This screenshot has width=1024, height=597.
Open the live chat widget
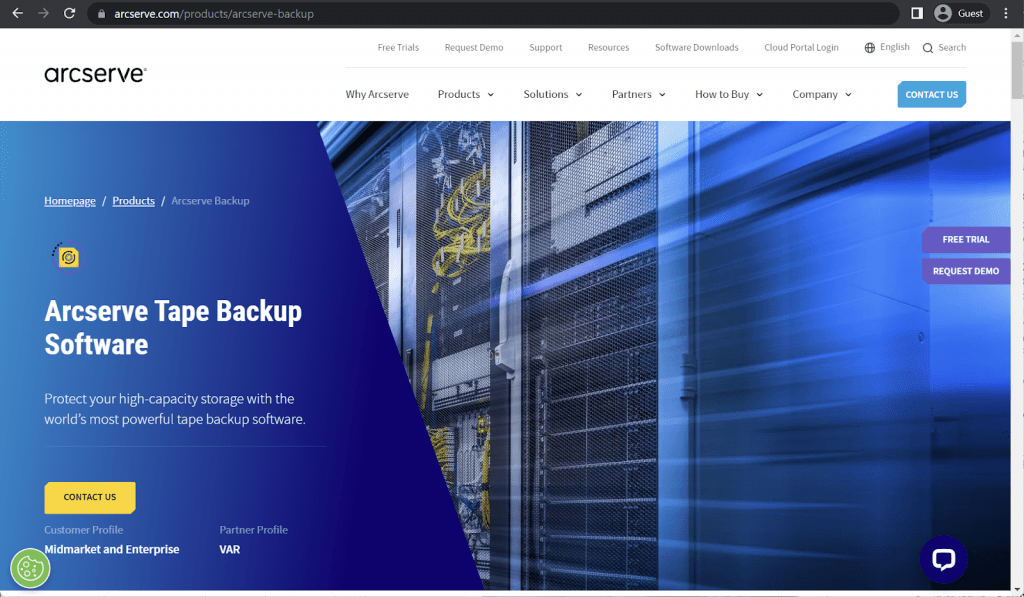tap(944, 559)
